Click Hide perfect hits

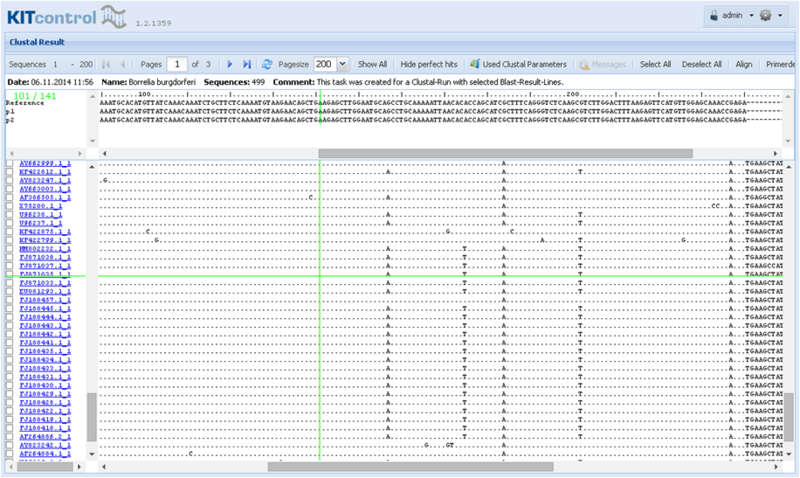[429, 64]
